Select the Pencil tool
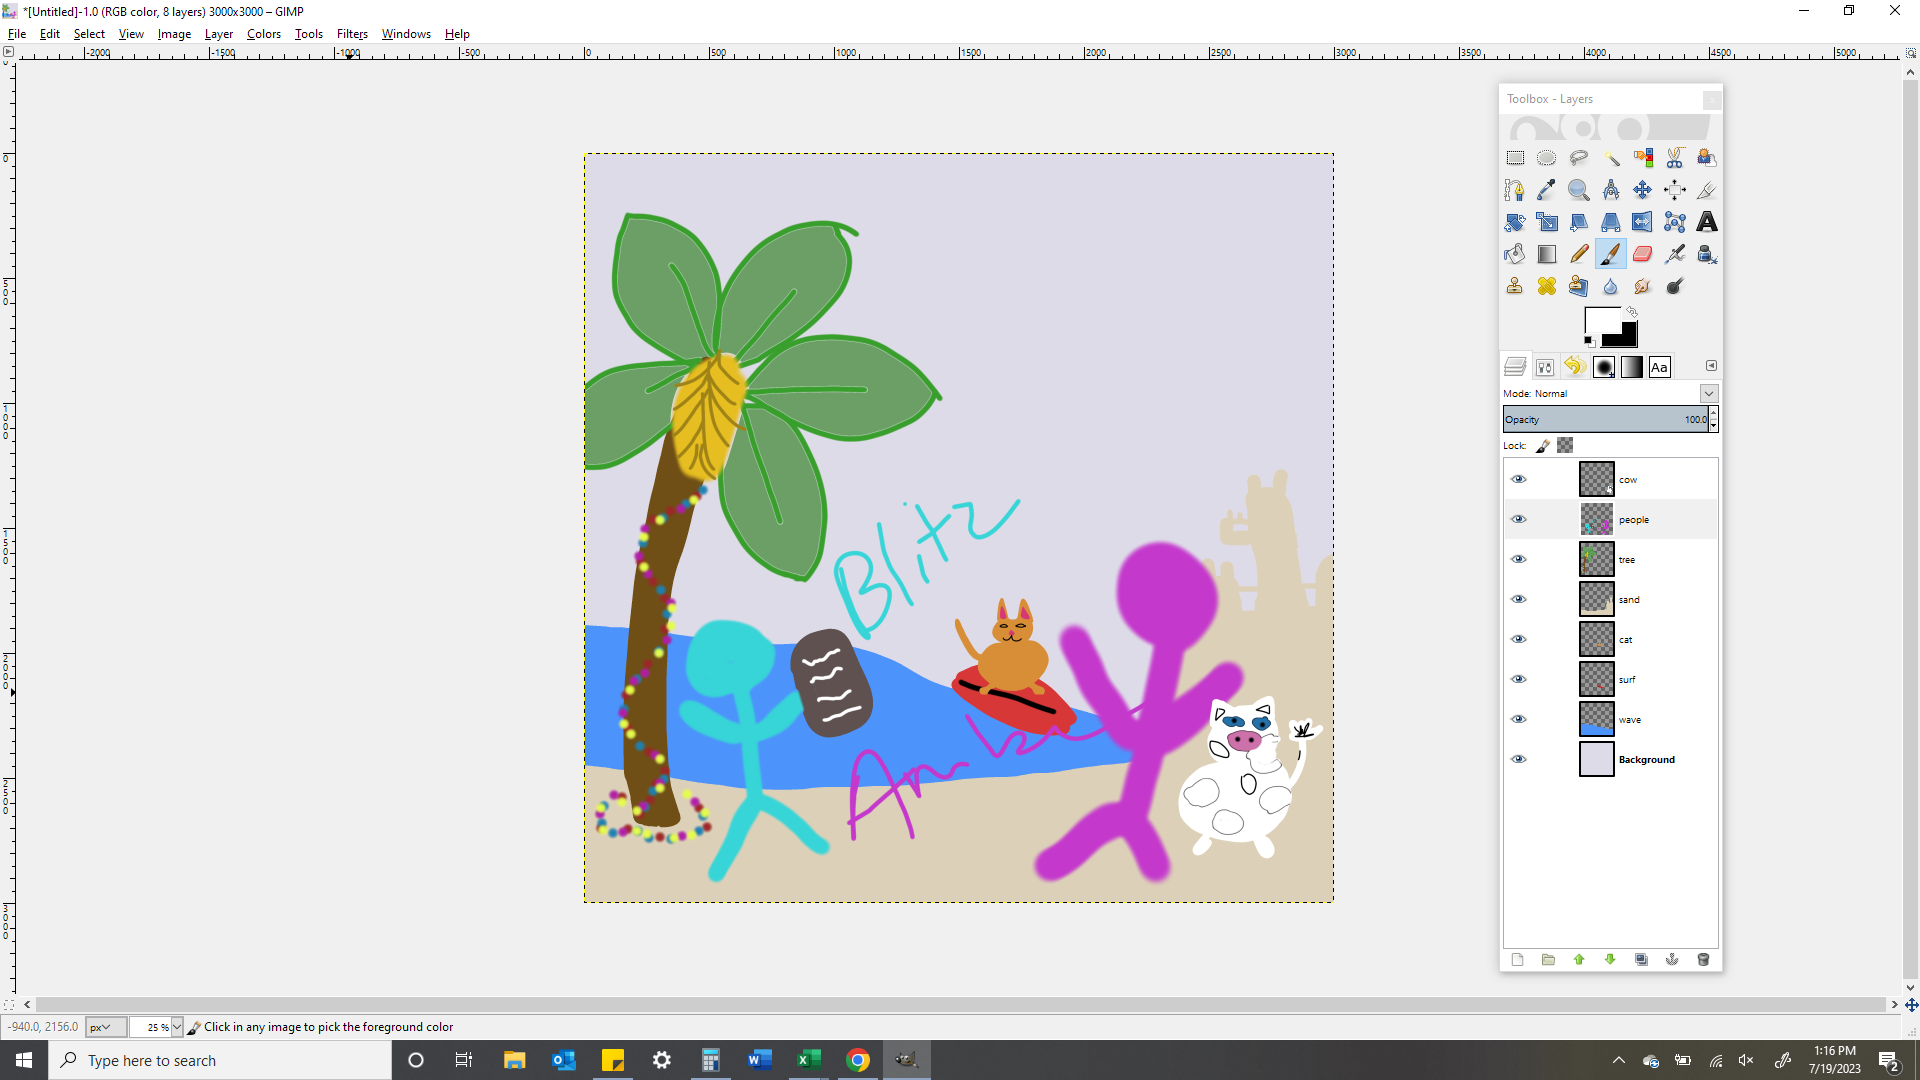This screenshot has height=1080, width=1920. click(1579, 254)
